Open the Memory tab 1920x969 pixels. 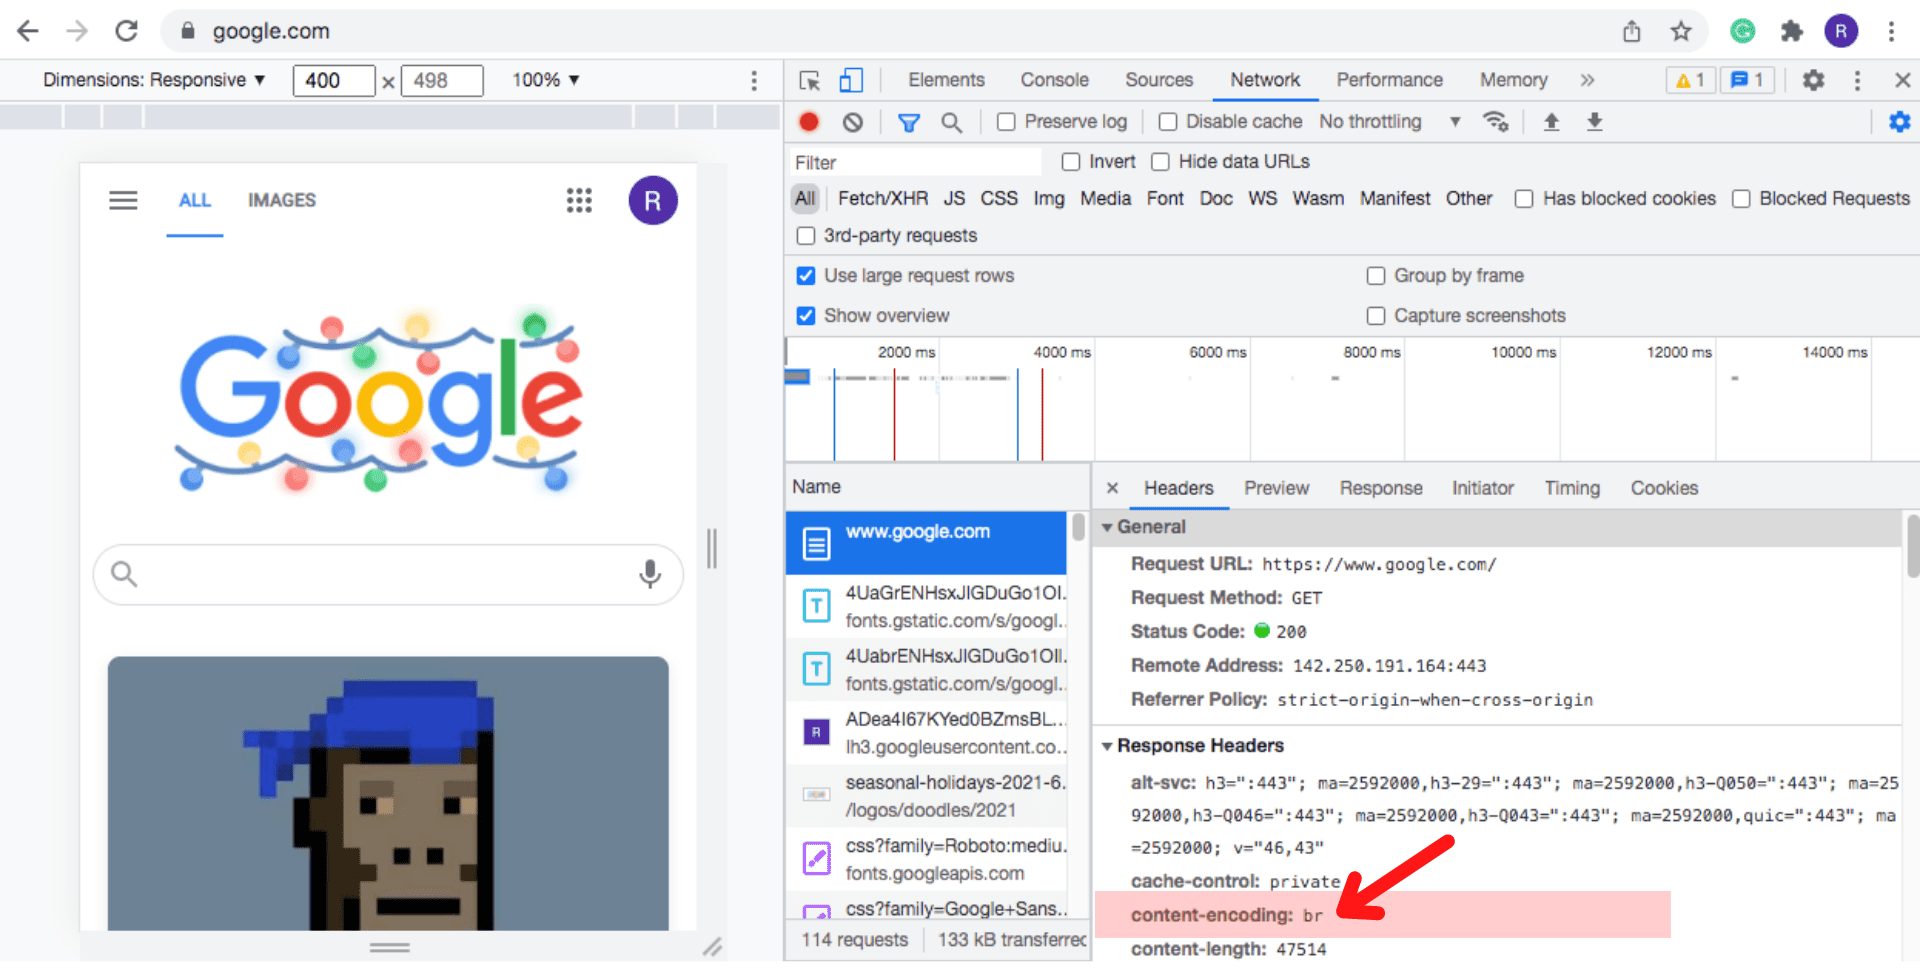[x=1513, y=80]
